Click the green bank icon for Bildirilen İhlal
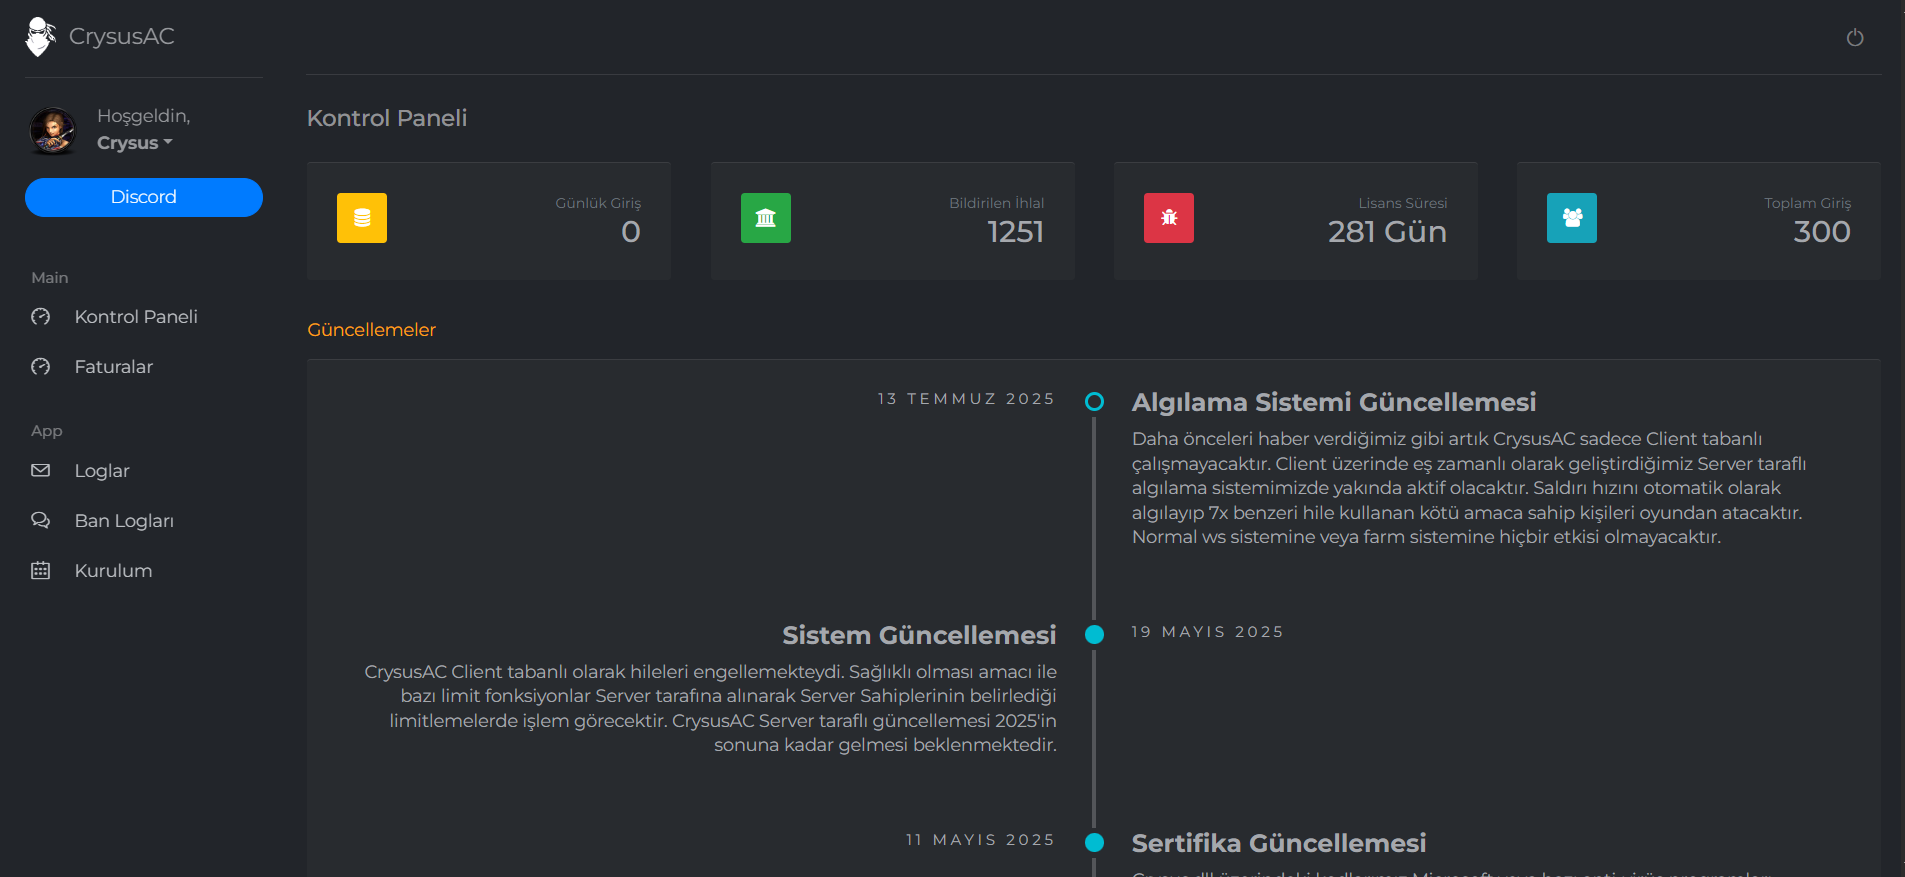Image resolution: width=1905 pixels, height=877 pixels. (x=765, y=218)
